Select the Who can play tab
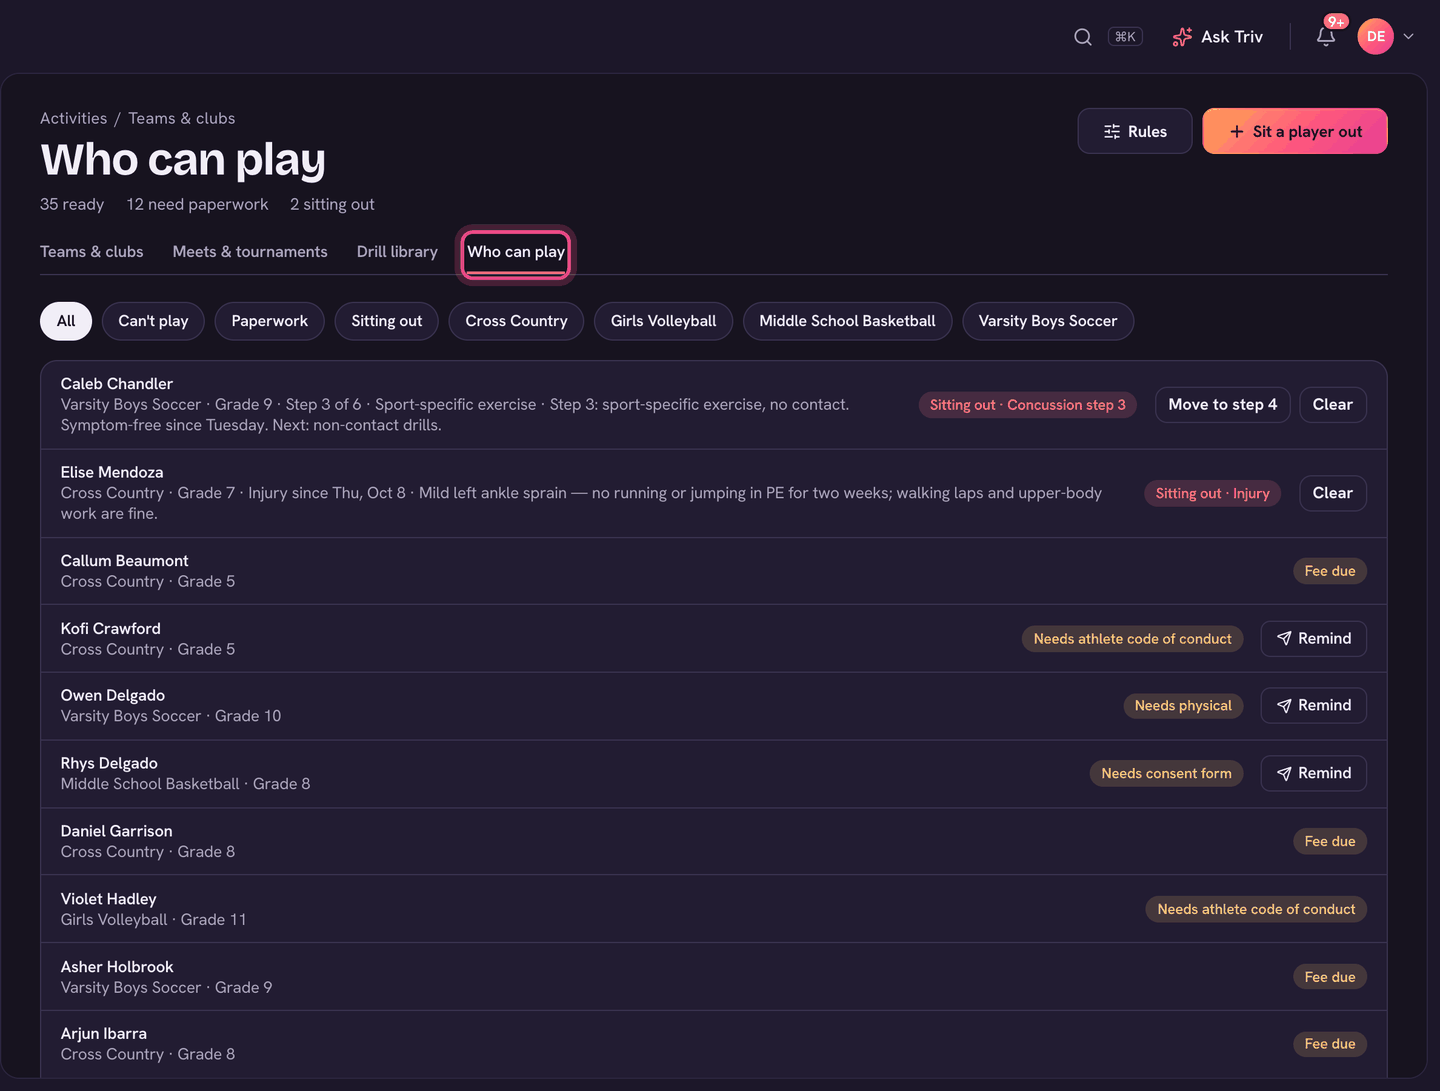Image resolution: width=1440 pixels, height=1091 pixels. pos(516,252)
